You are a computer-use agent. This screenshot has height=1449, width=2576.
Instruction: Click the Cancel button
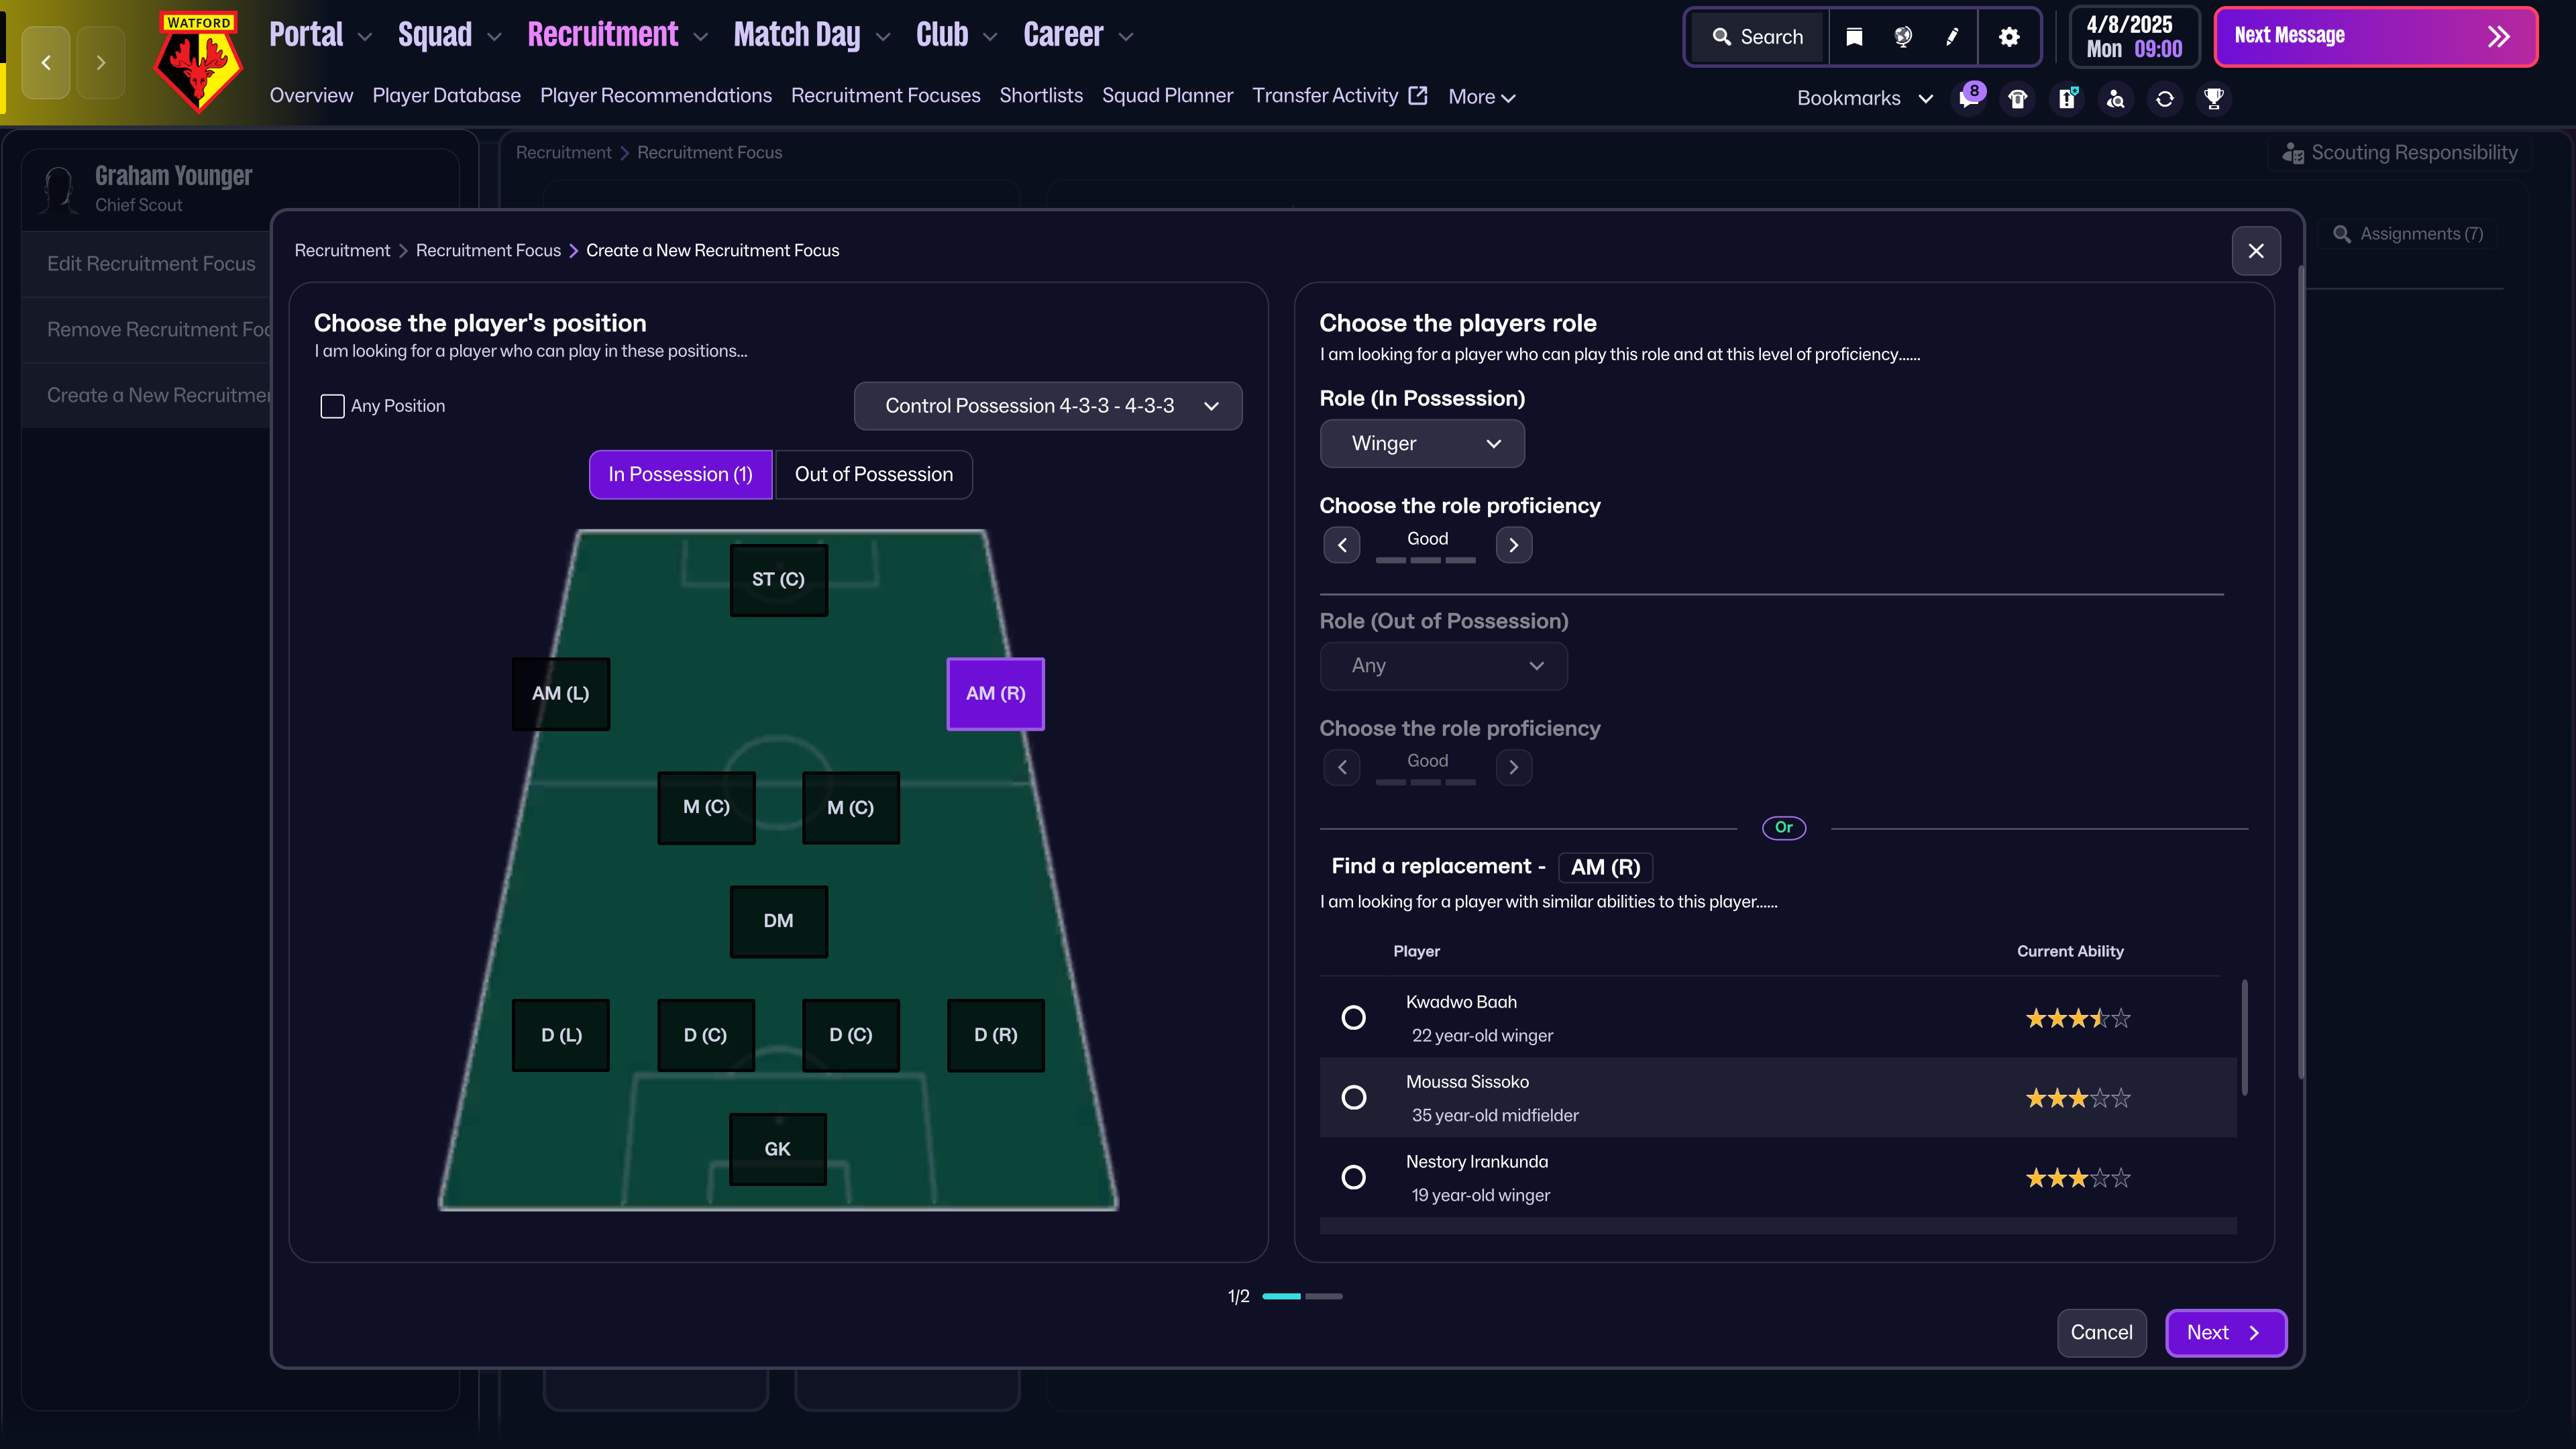[2101, 1332]
